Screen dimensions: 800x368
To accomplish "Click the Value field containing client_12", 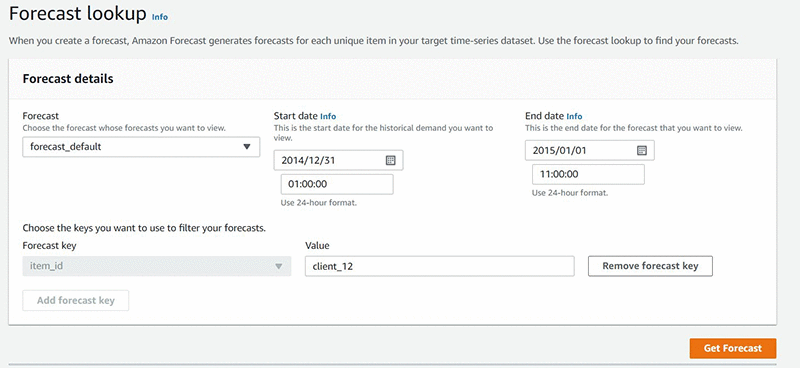I will 440,266.
